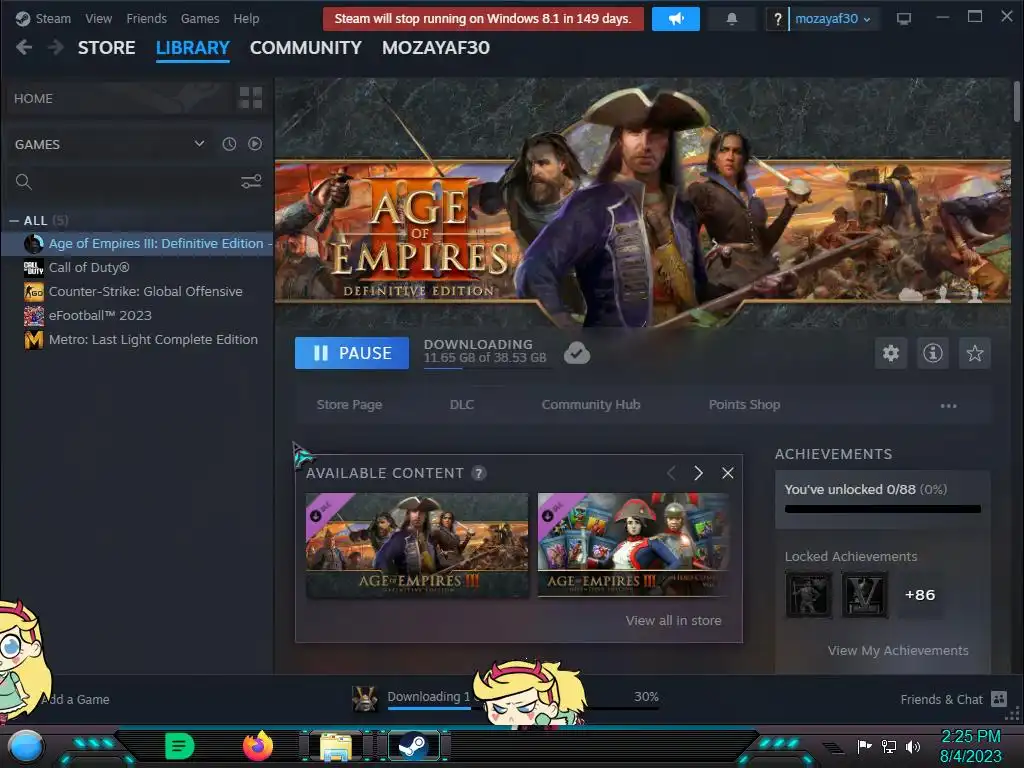The image size is (1024, 768).
Task: Show game information icon
Action: point(933,353)
